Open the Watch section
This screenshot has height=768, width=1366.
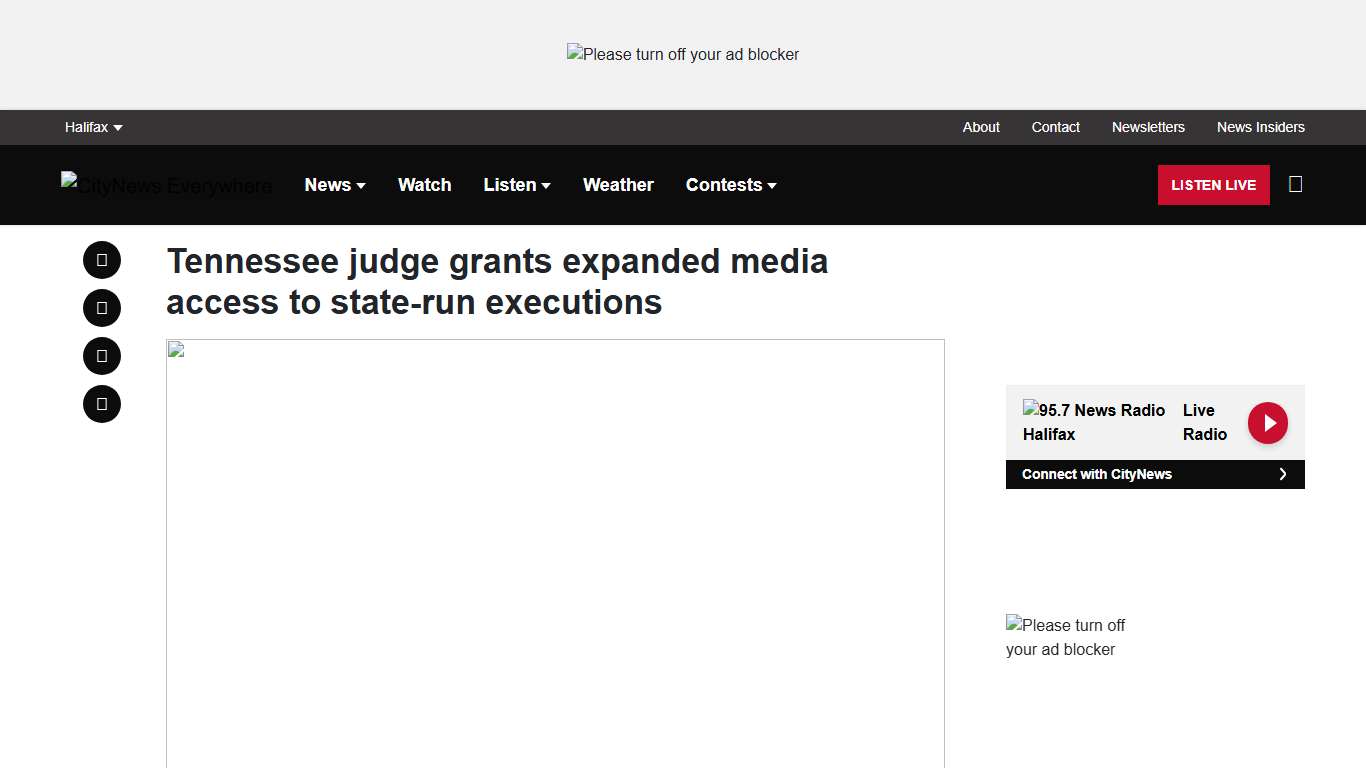424,185
